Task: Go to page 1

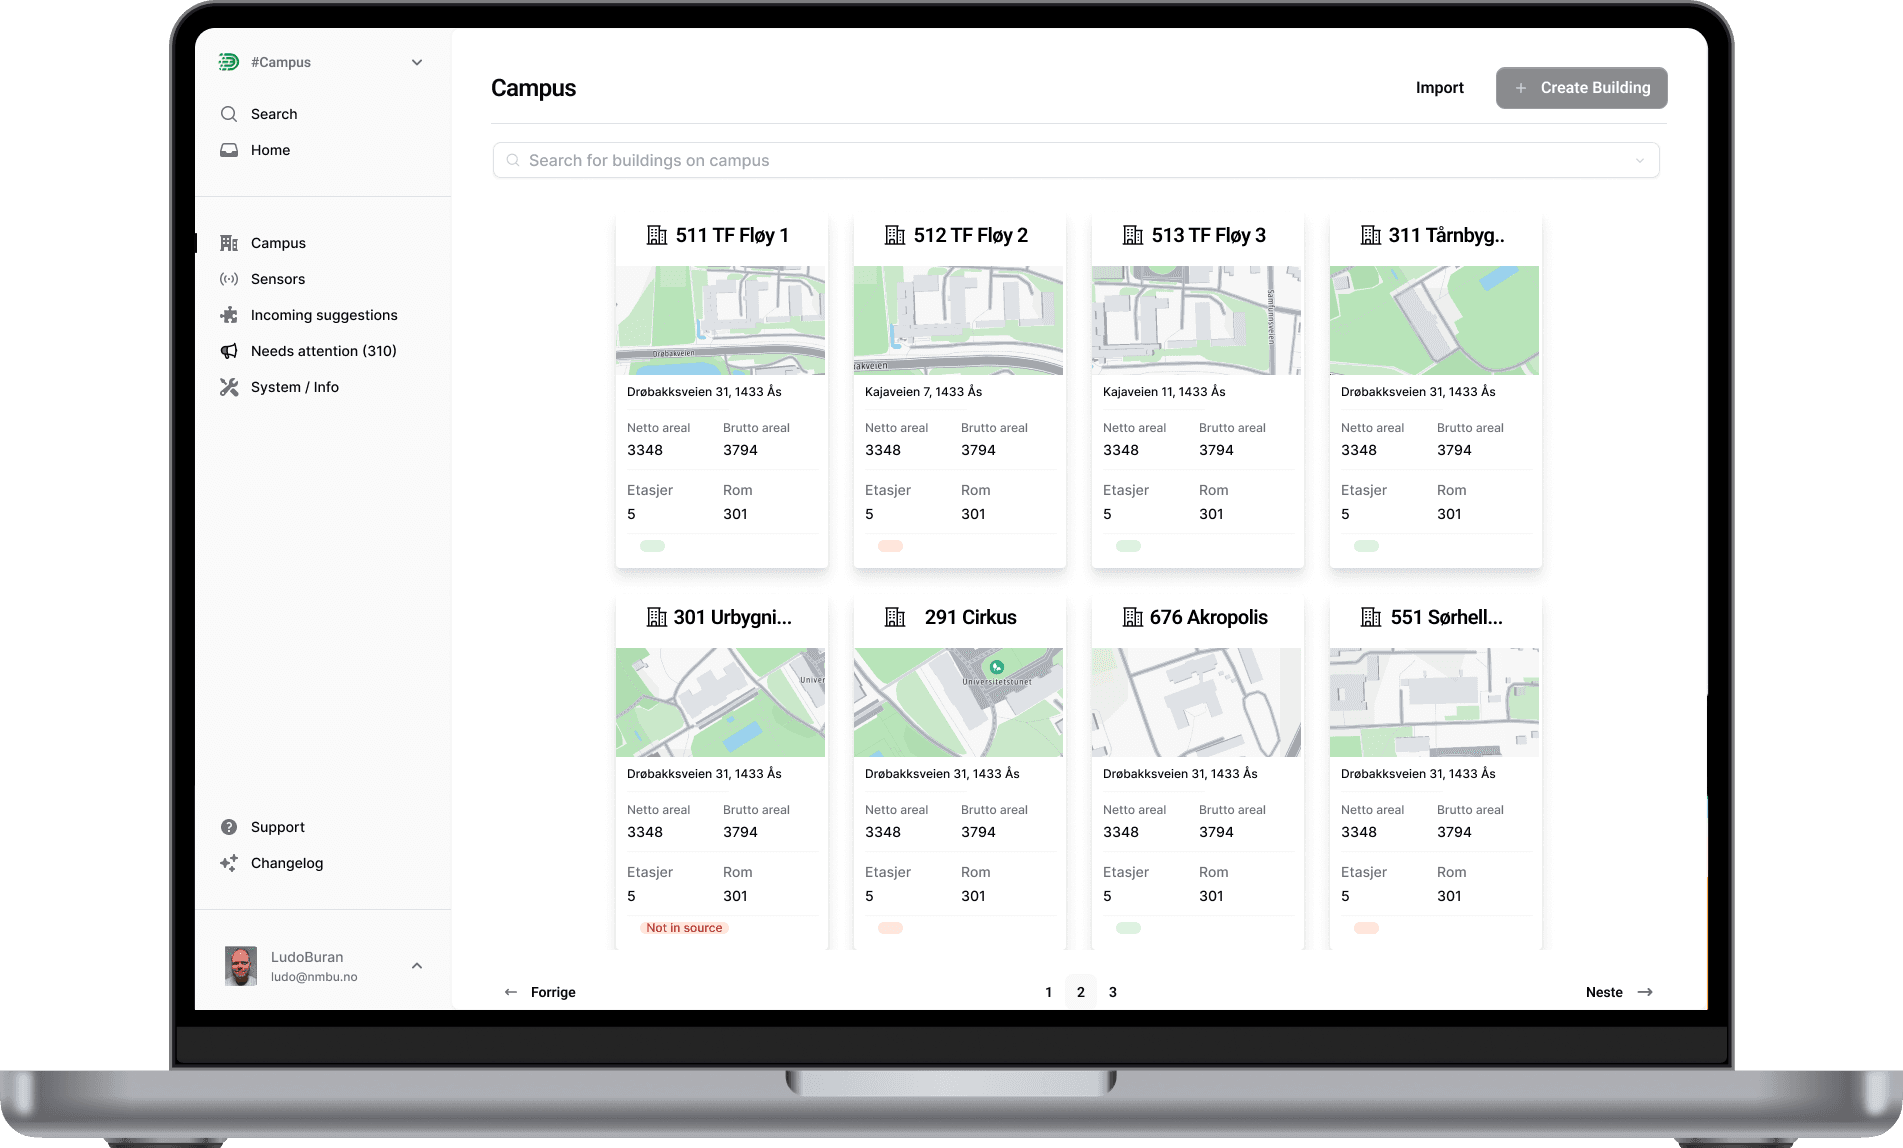Action: 1048,992
